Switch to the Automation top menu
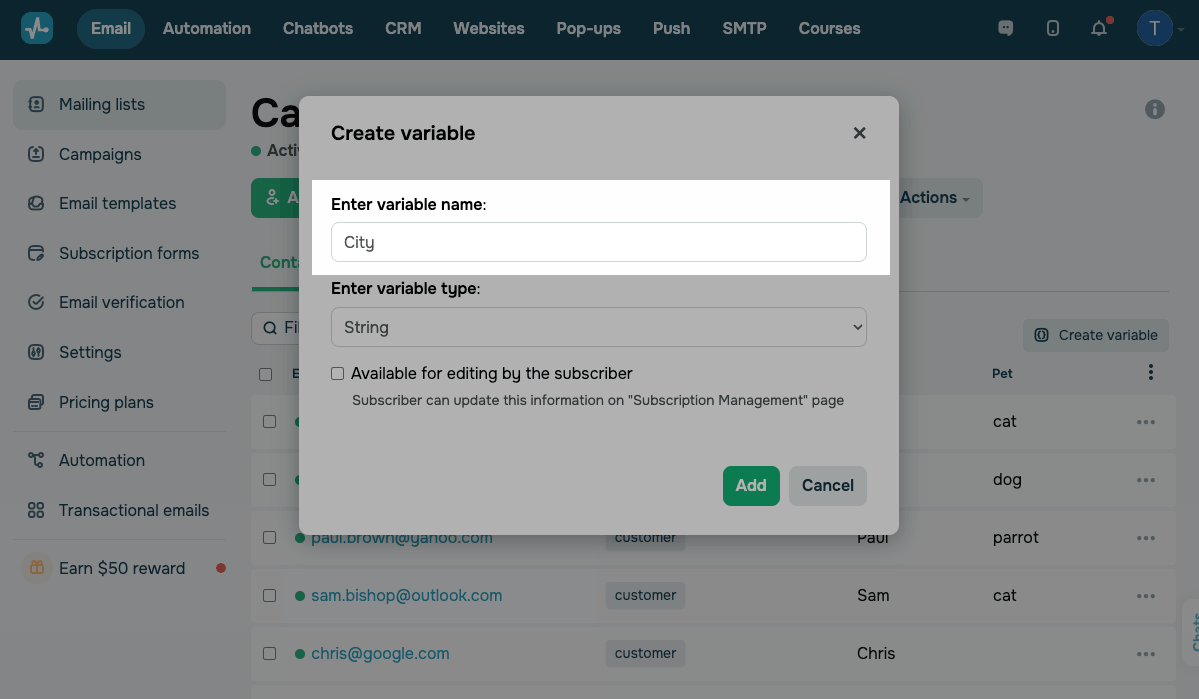This screenshot has width=1199, height=699. point(207,28)
